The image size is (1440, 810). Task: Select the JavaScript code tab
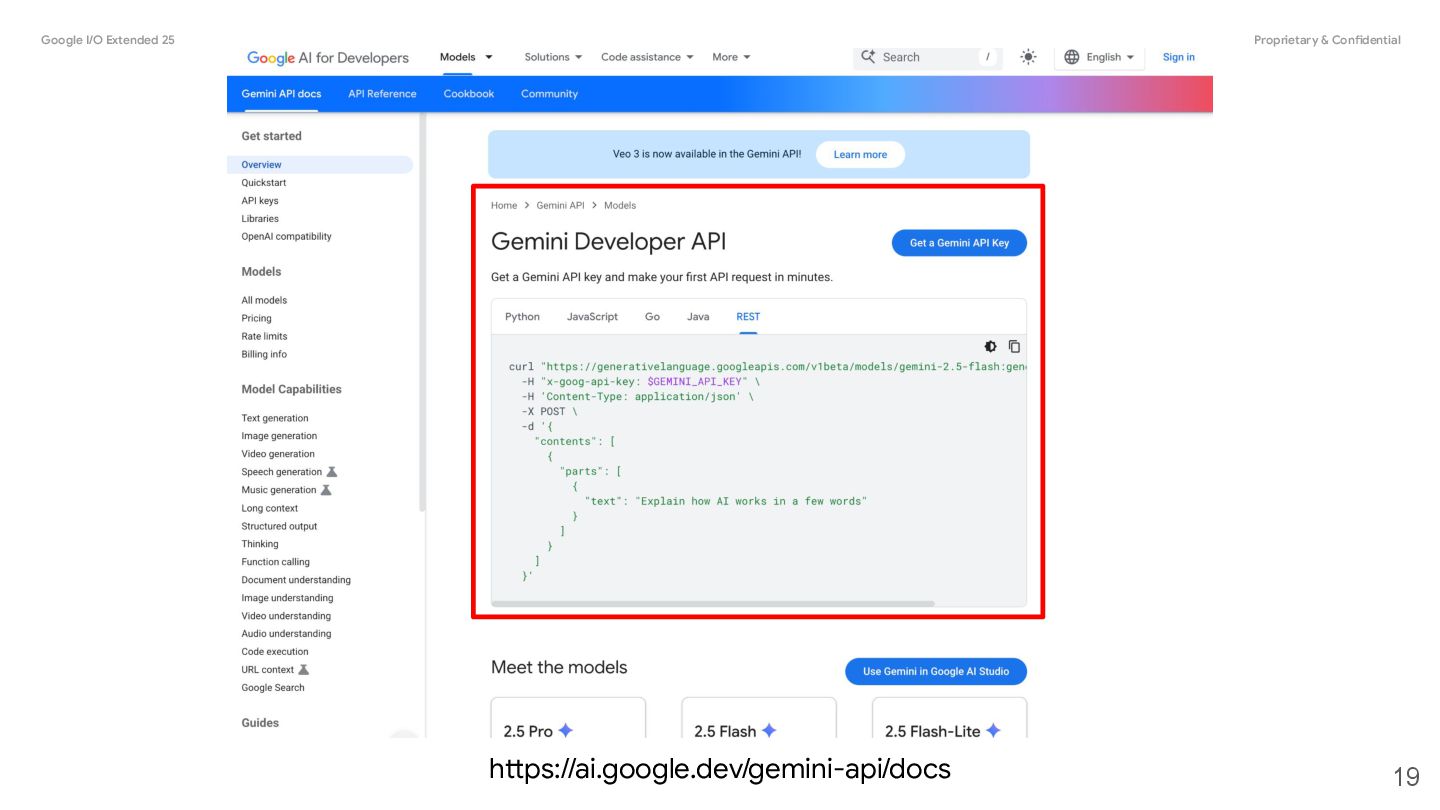(x=592, y=317)
